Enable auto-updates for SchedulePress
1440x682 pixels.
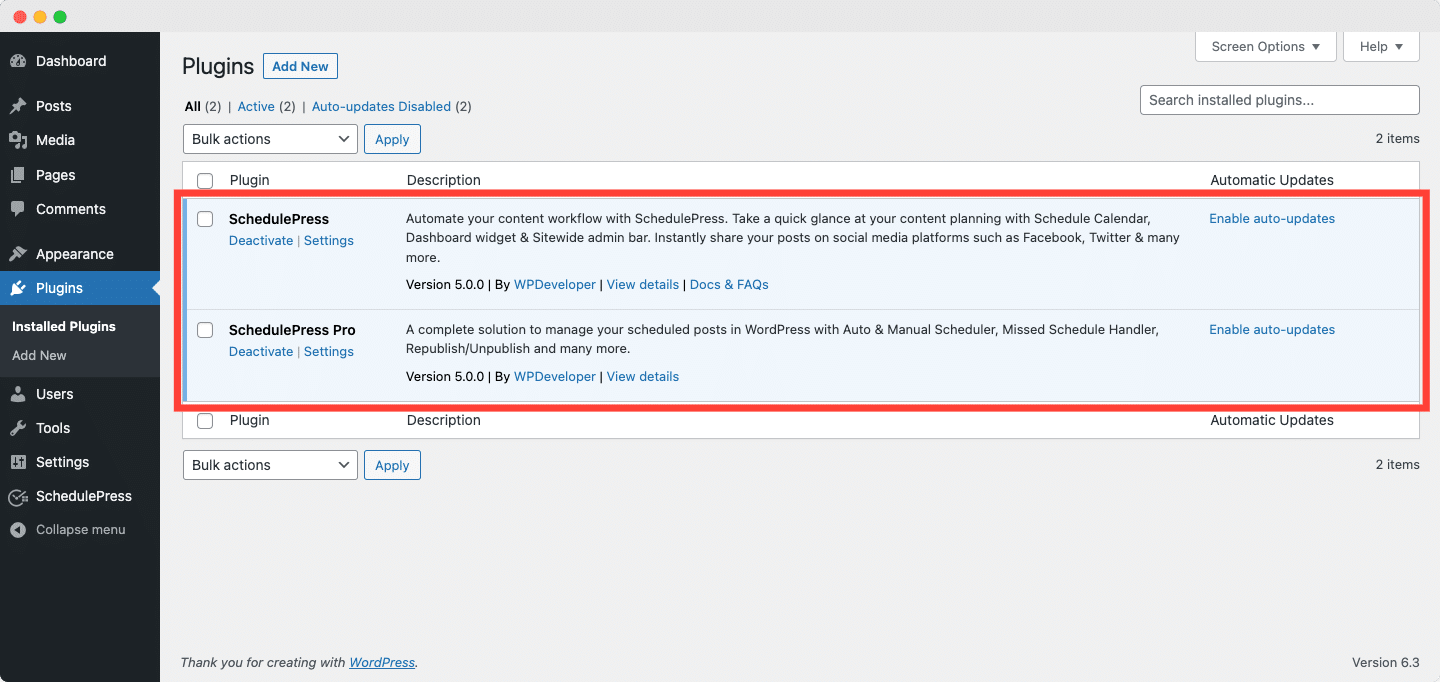point(1272,219)
